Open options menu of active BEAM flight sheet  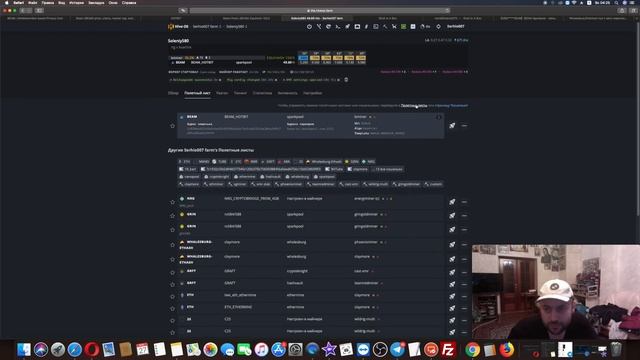[464, 126]
